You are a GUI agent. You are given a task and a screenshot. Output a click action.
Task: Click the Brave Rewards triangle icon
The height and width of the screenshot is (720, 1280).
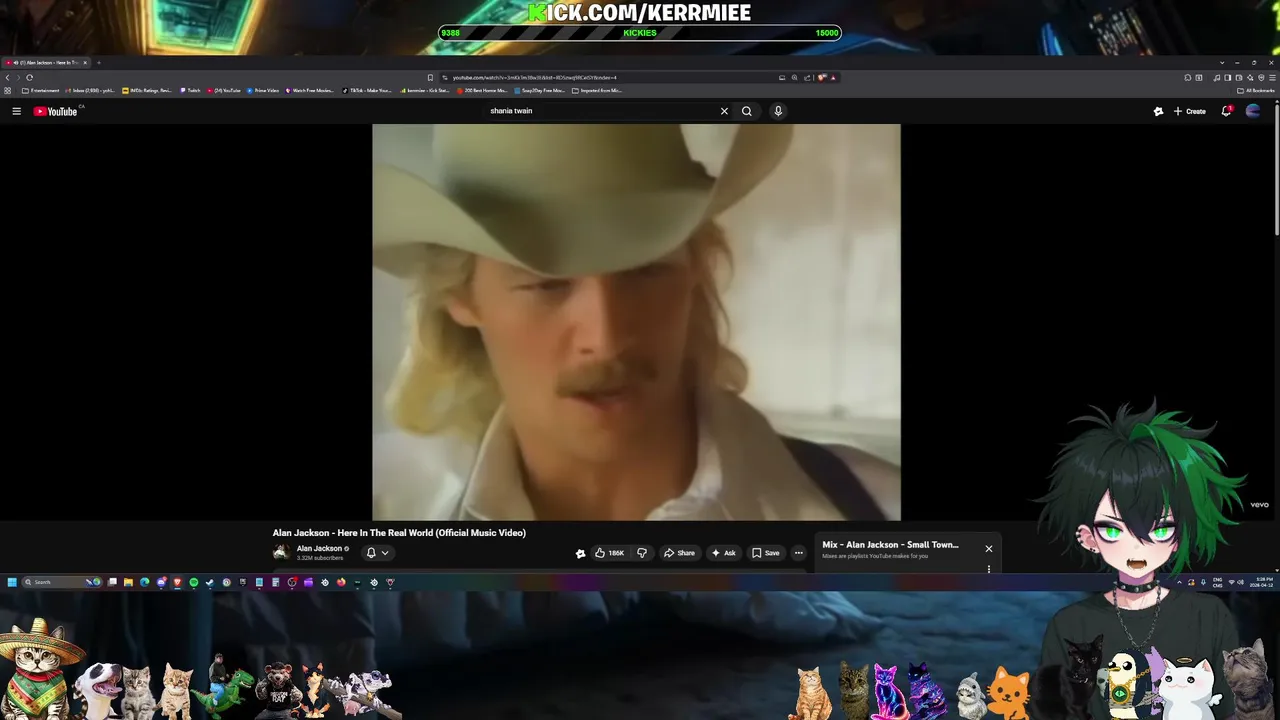(x=832, y=77)
